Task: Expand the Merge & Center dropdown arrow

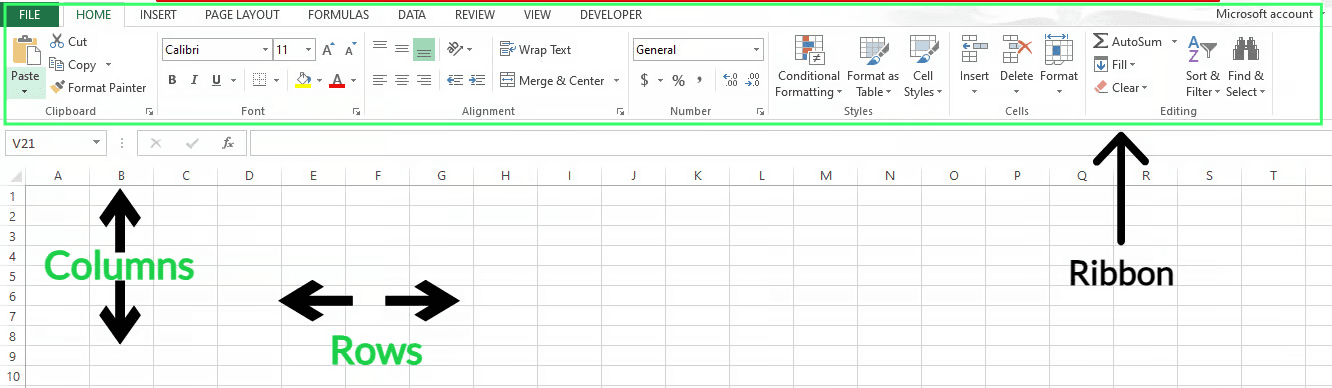Action: (616, 80)
